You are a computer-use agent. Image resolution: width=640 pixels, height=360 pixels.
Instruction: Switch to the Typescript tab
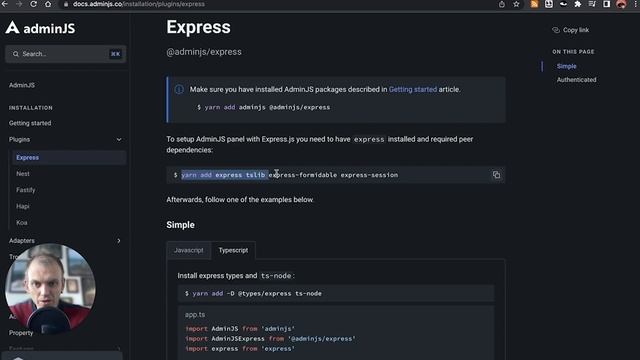pos(233,250)
